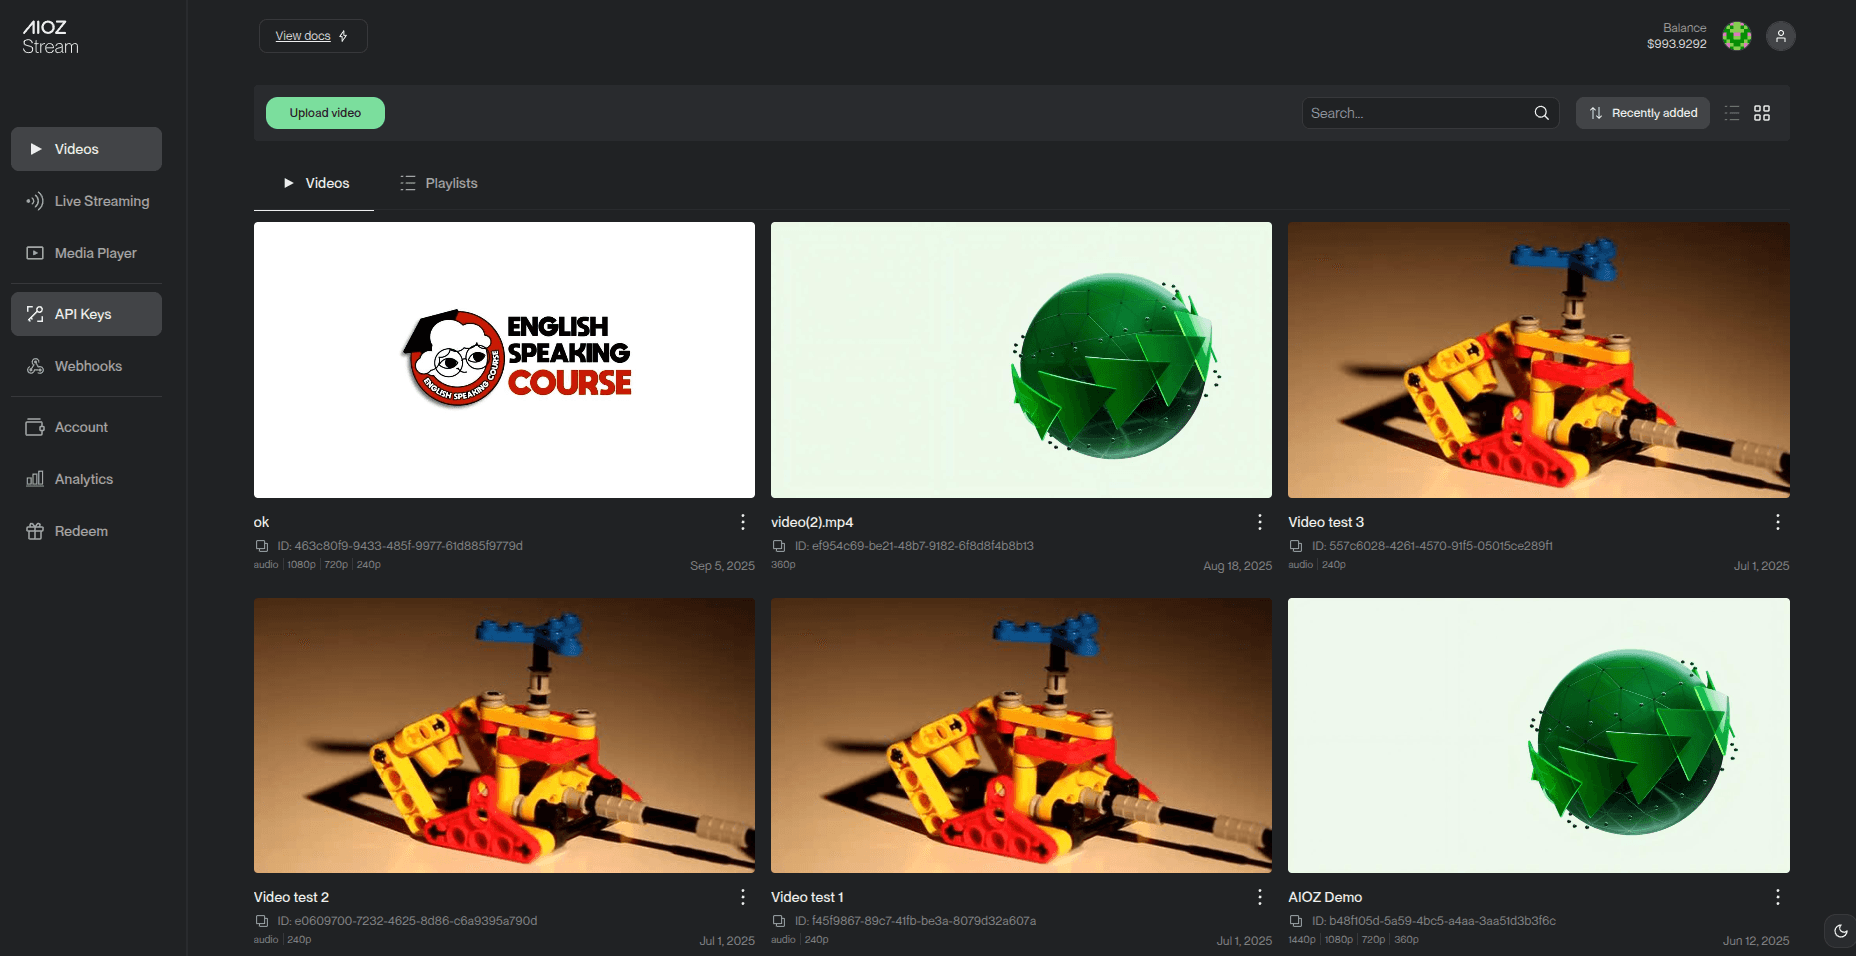Go to Webhooks page
This screenshot has height=956, width=1856.
click(87, 366)
